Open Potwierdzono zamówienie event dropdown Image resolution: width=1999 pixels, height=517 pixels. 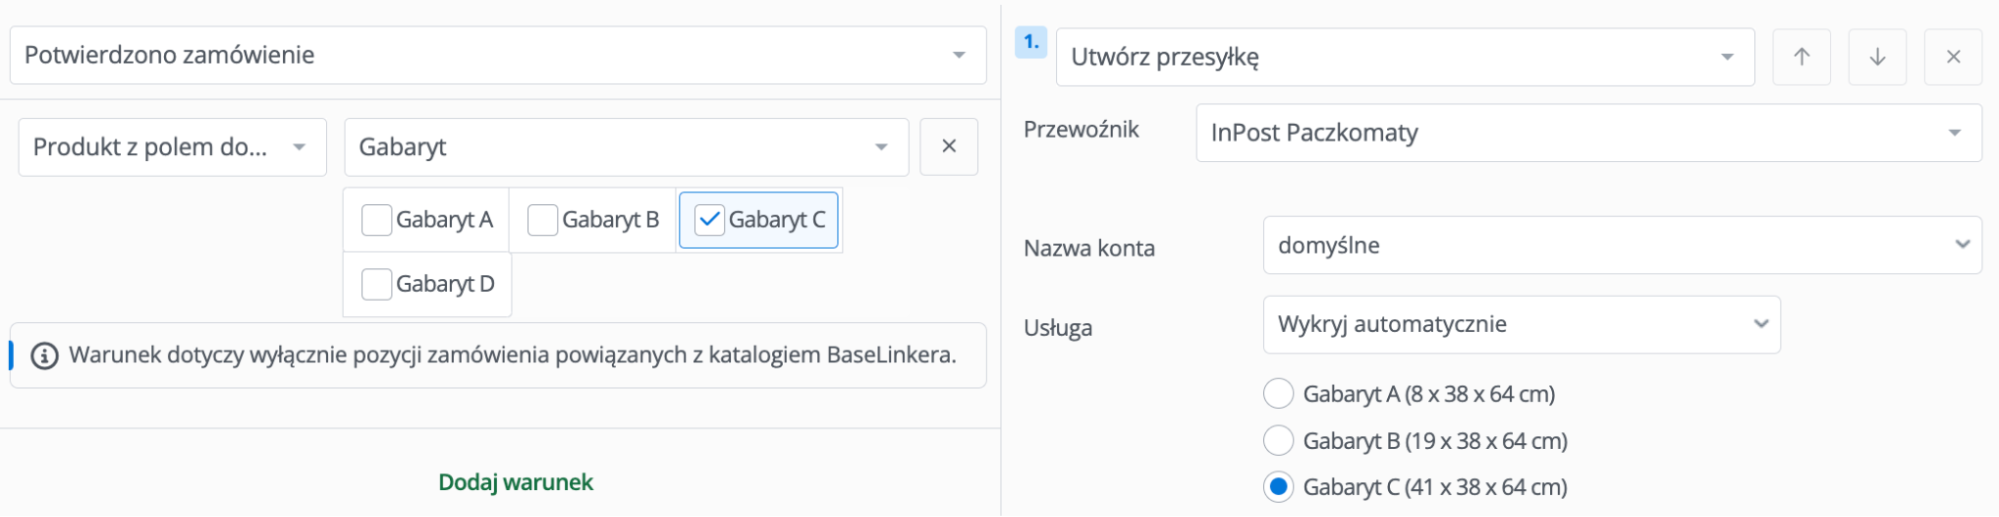(497, 55)
